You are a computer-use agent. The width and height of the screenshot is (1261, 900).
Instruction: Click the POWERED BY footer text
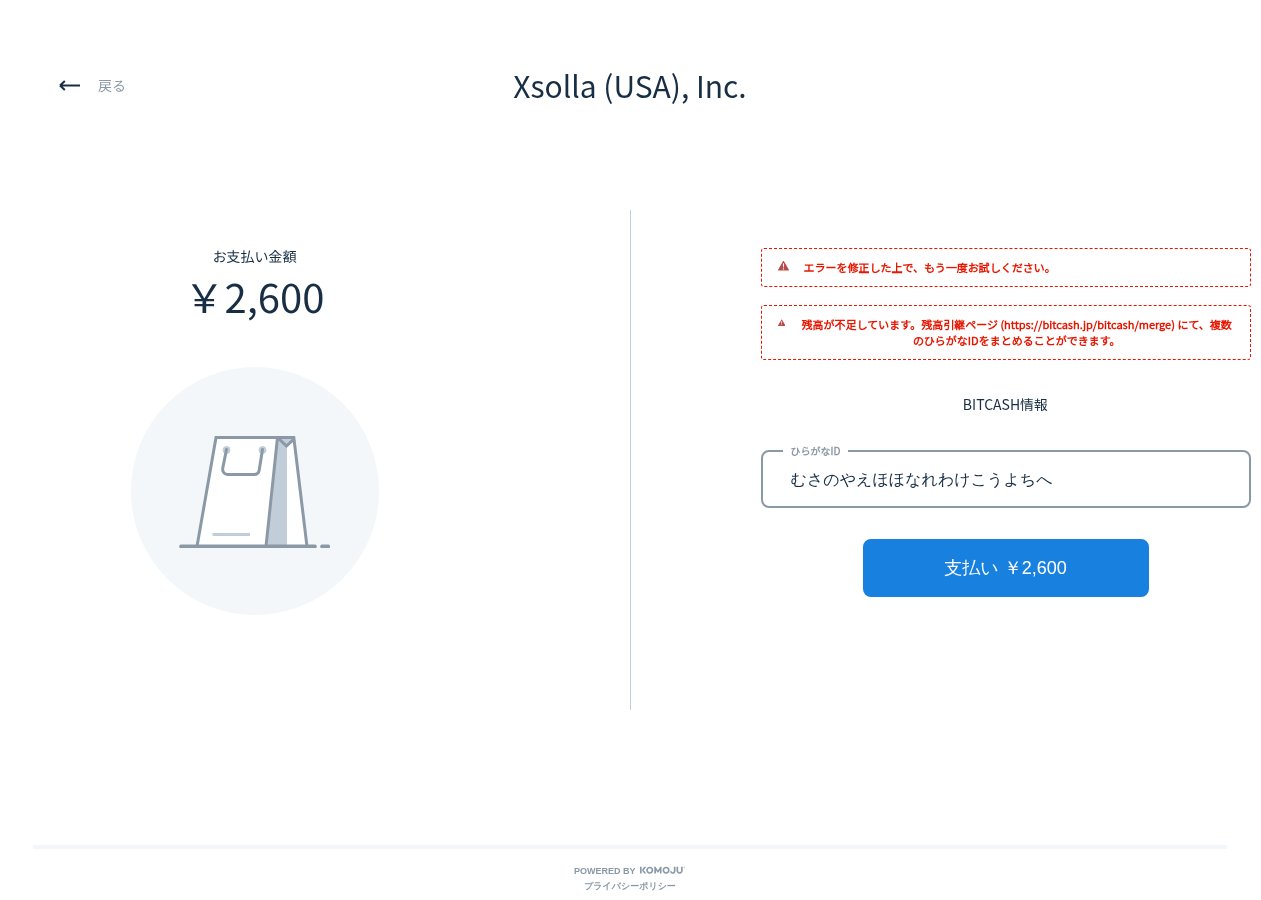[x=604, y=871]
